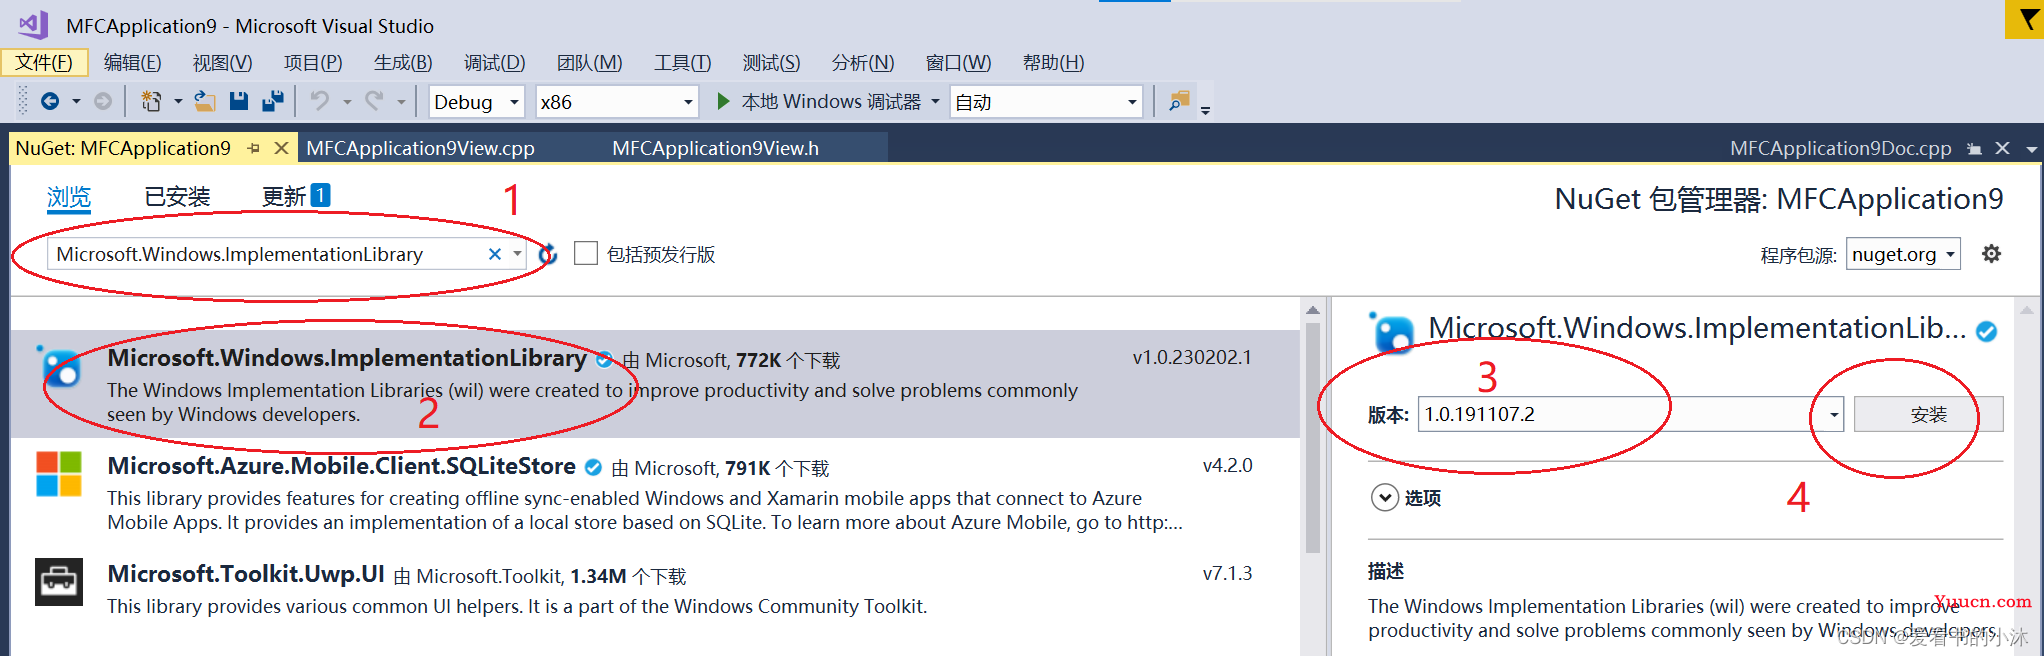Screen dimensions: 2044x656
Task: Click the Redo arrow icon
Action: click(374, 101)
